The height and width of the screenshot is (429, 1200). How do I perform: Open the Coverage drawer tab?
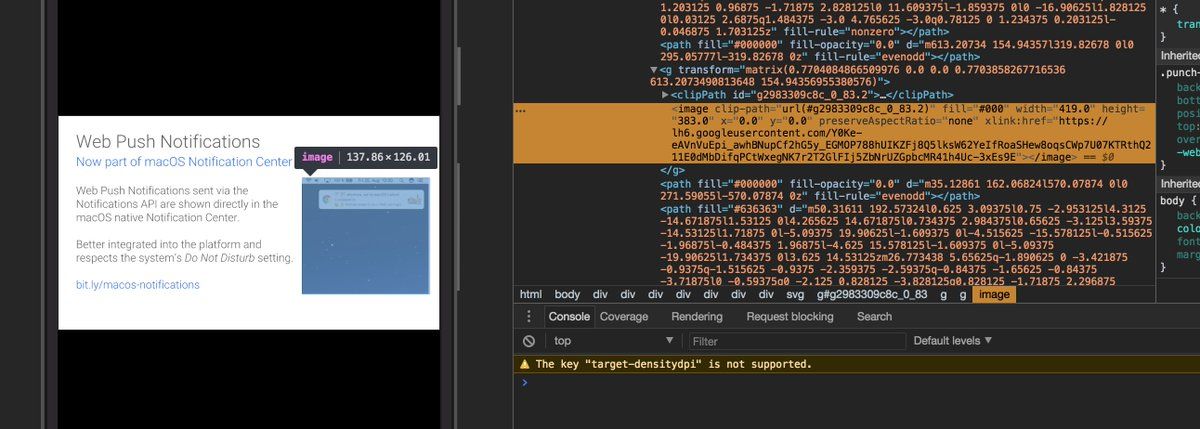(624, 317)
